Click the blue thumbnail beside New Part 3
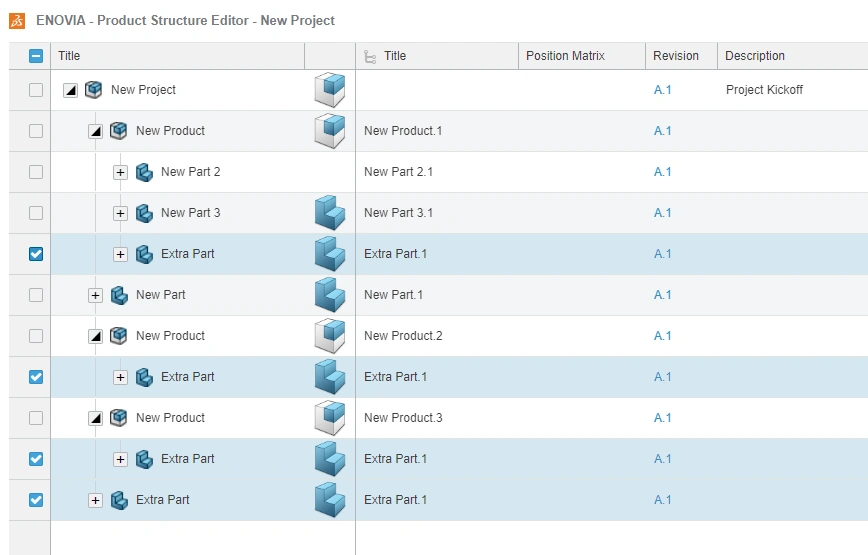The height and width of the screenshot is (555, 868). tap(329, 213)
